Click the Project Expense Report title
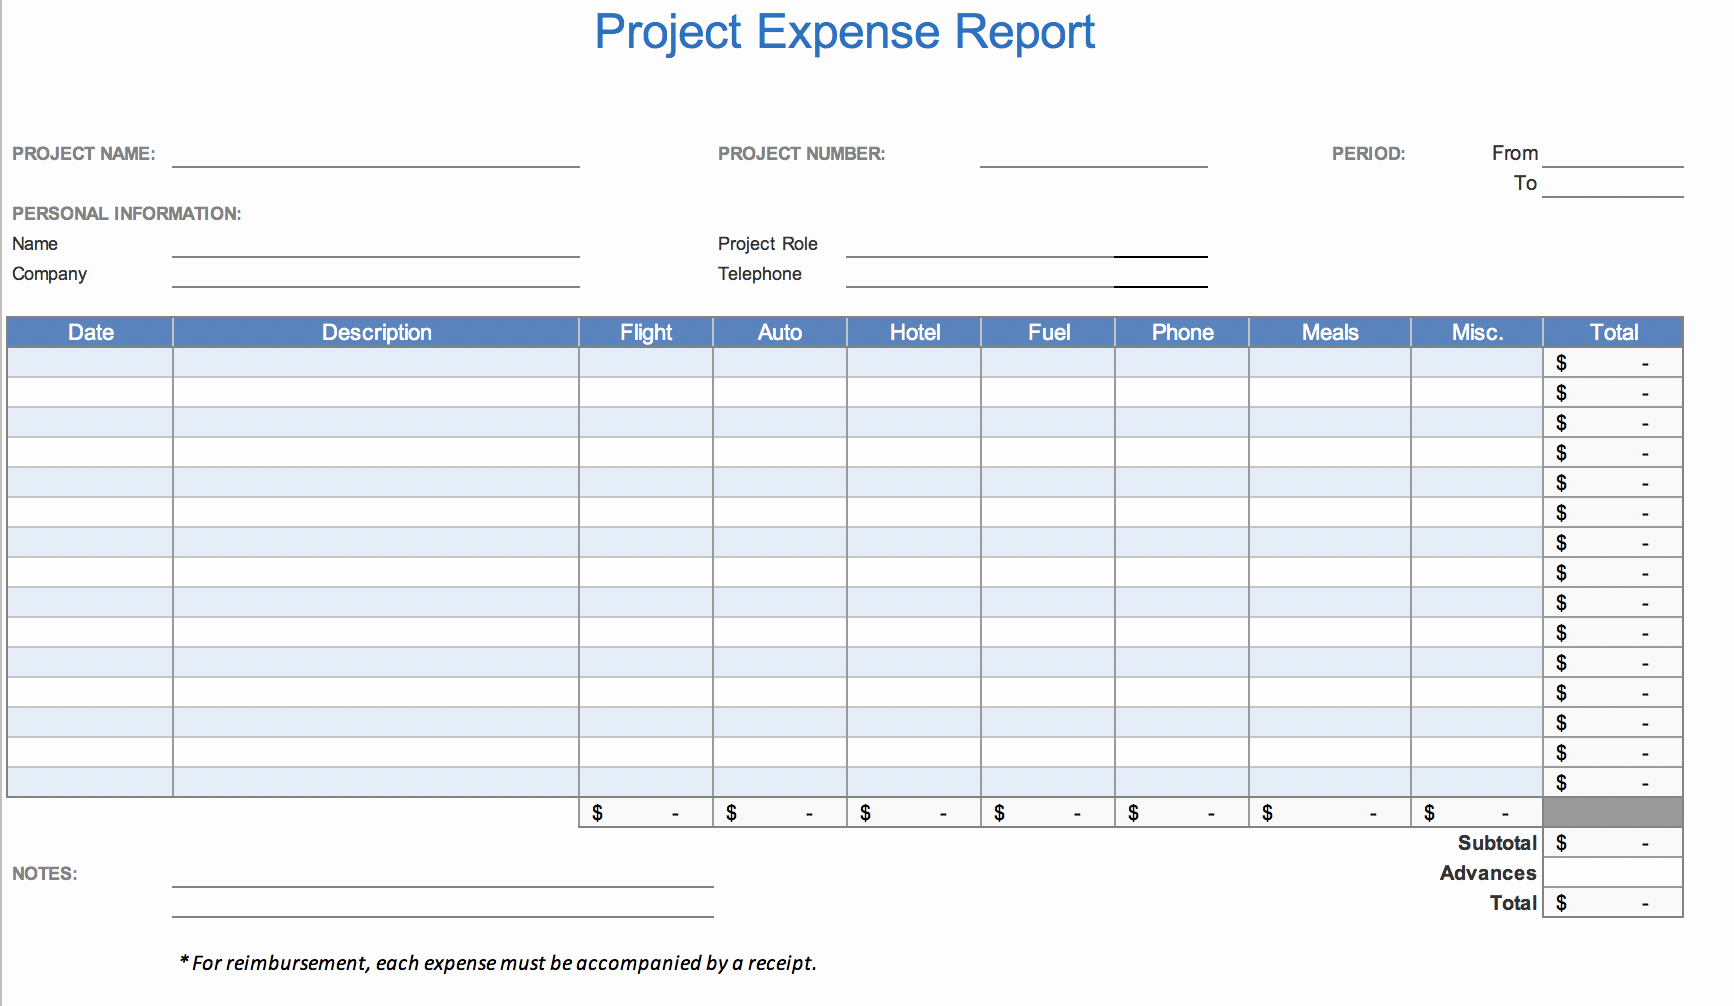The height and width of the screenshot is (1006, 1734). click(845, 32)
